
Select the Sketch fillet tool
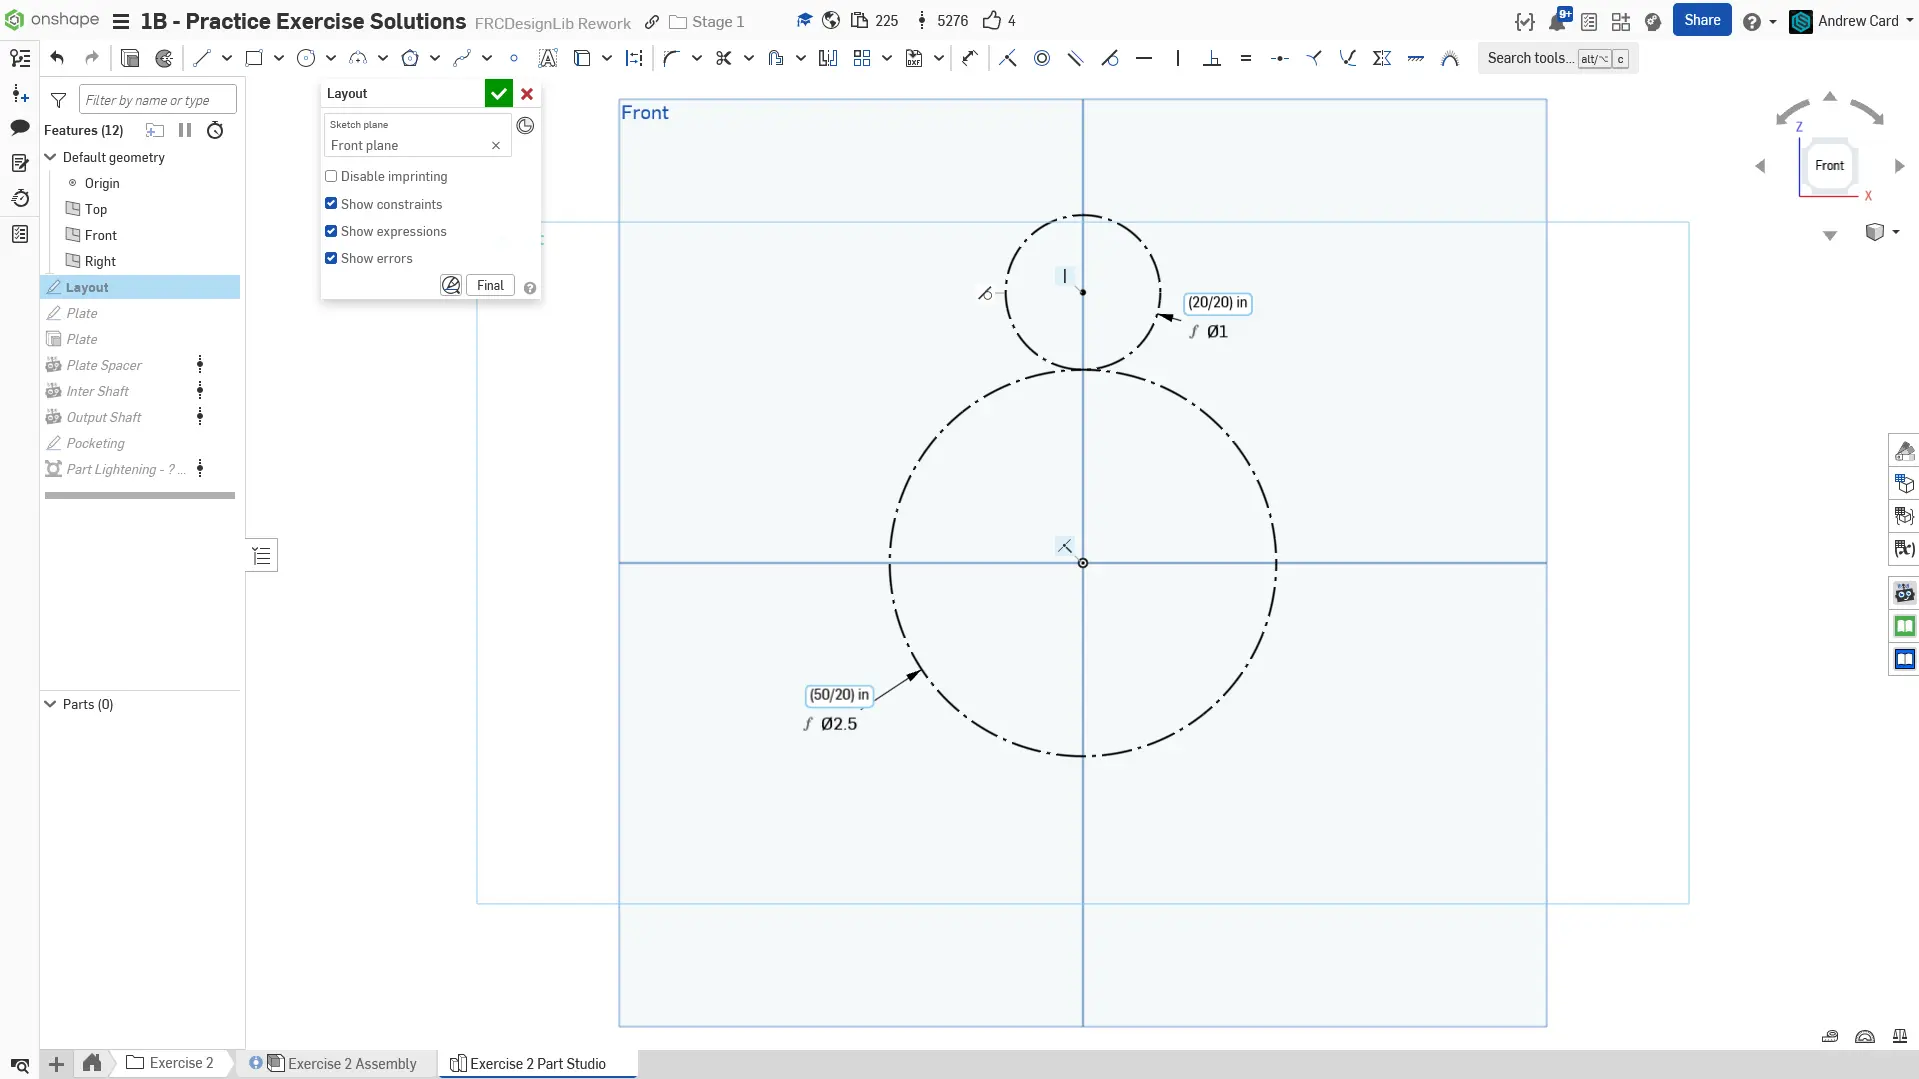click(671, 58)
